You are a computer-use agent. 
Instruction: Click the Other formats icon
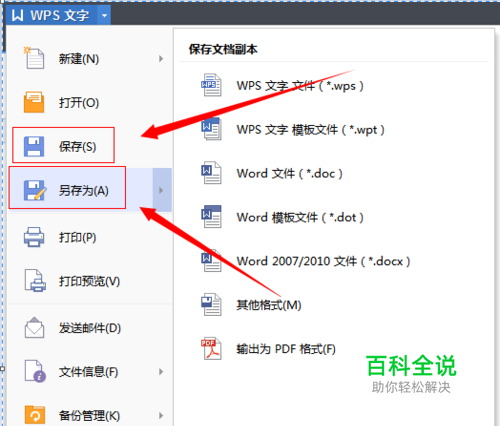211,304
